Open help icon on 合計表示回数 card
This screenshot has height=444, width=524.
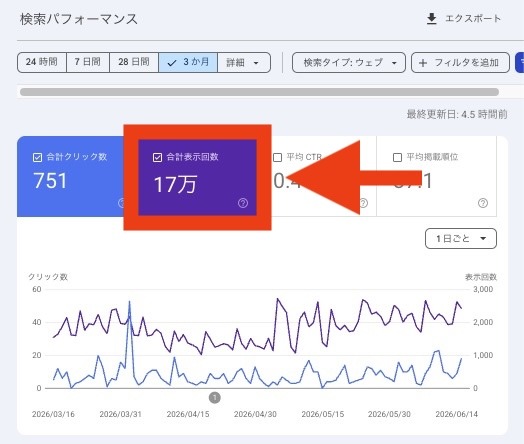pyautogui.click(x=243, y=203)
